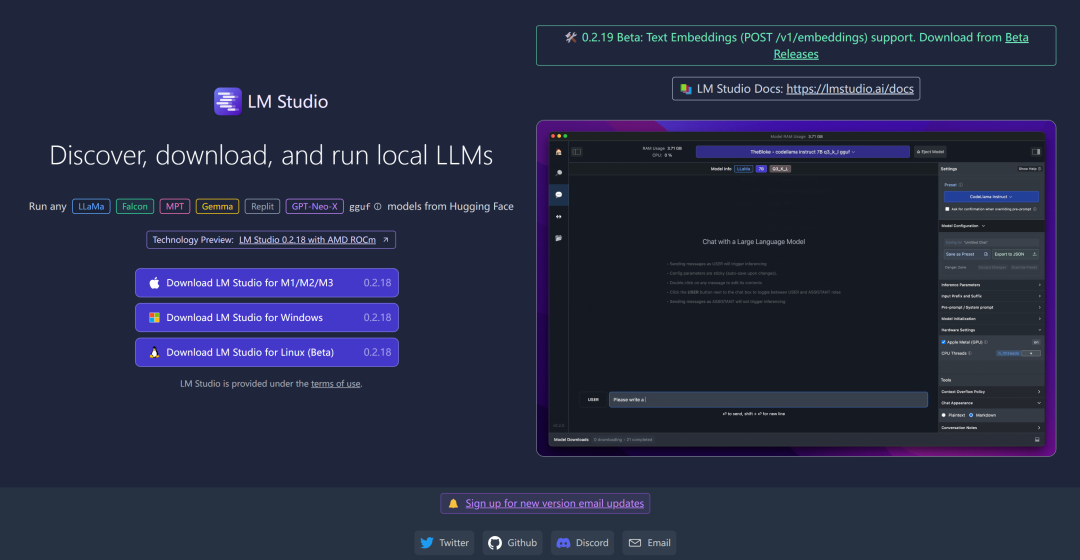Image resolution: width=1080 pixels, height=560 pixels.
Task: Click Model Downloads in preview status bar
Action: pyautogui.click(x=571, y=439)
